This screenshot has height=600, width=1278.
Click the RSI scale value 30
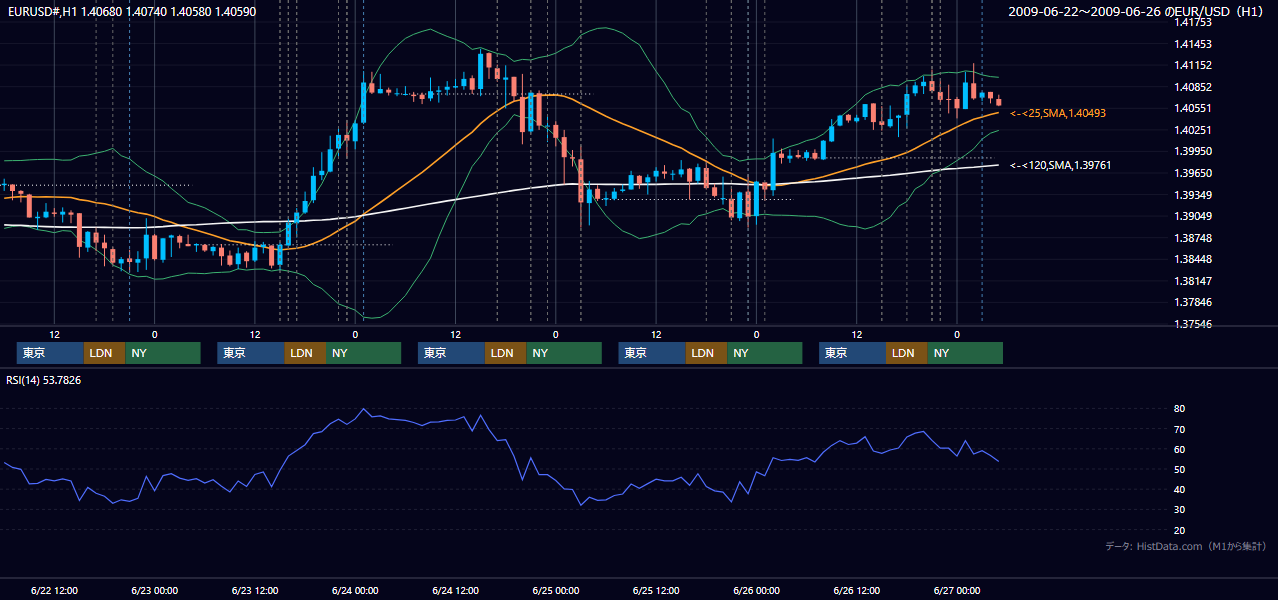pos(1180,510)
